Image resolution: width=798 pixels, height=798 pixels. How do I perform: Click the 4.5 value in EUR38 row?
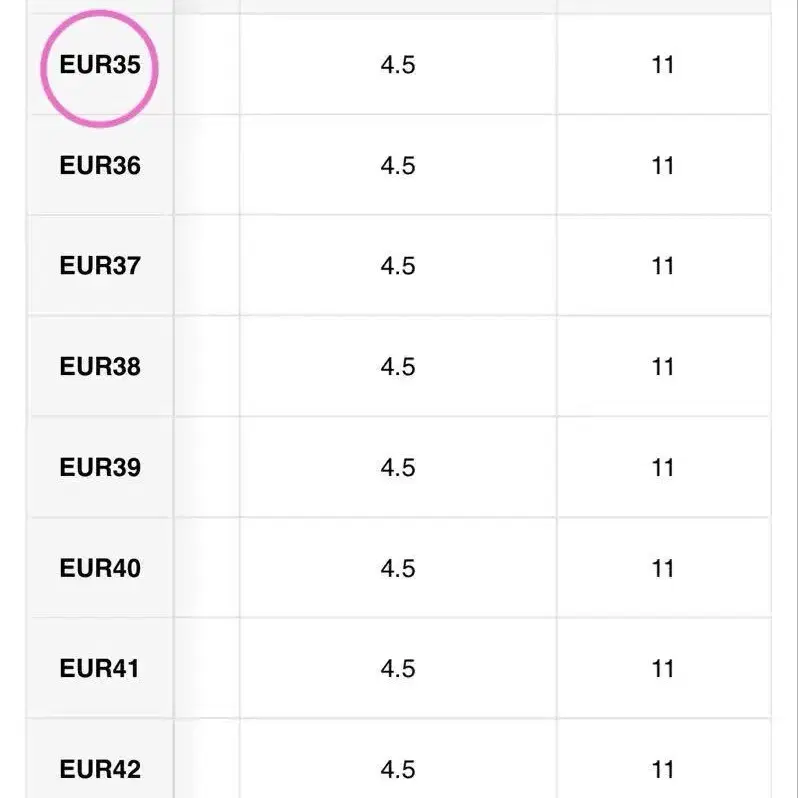tap(398, 366)
